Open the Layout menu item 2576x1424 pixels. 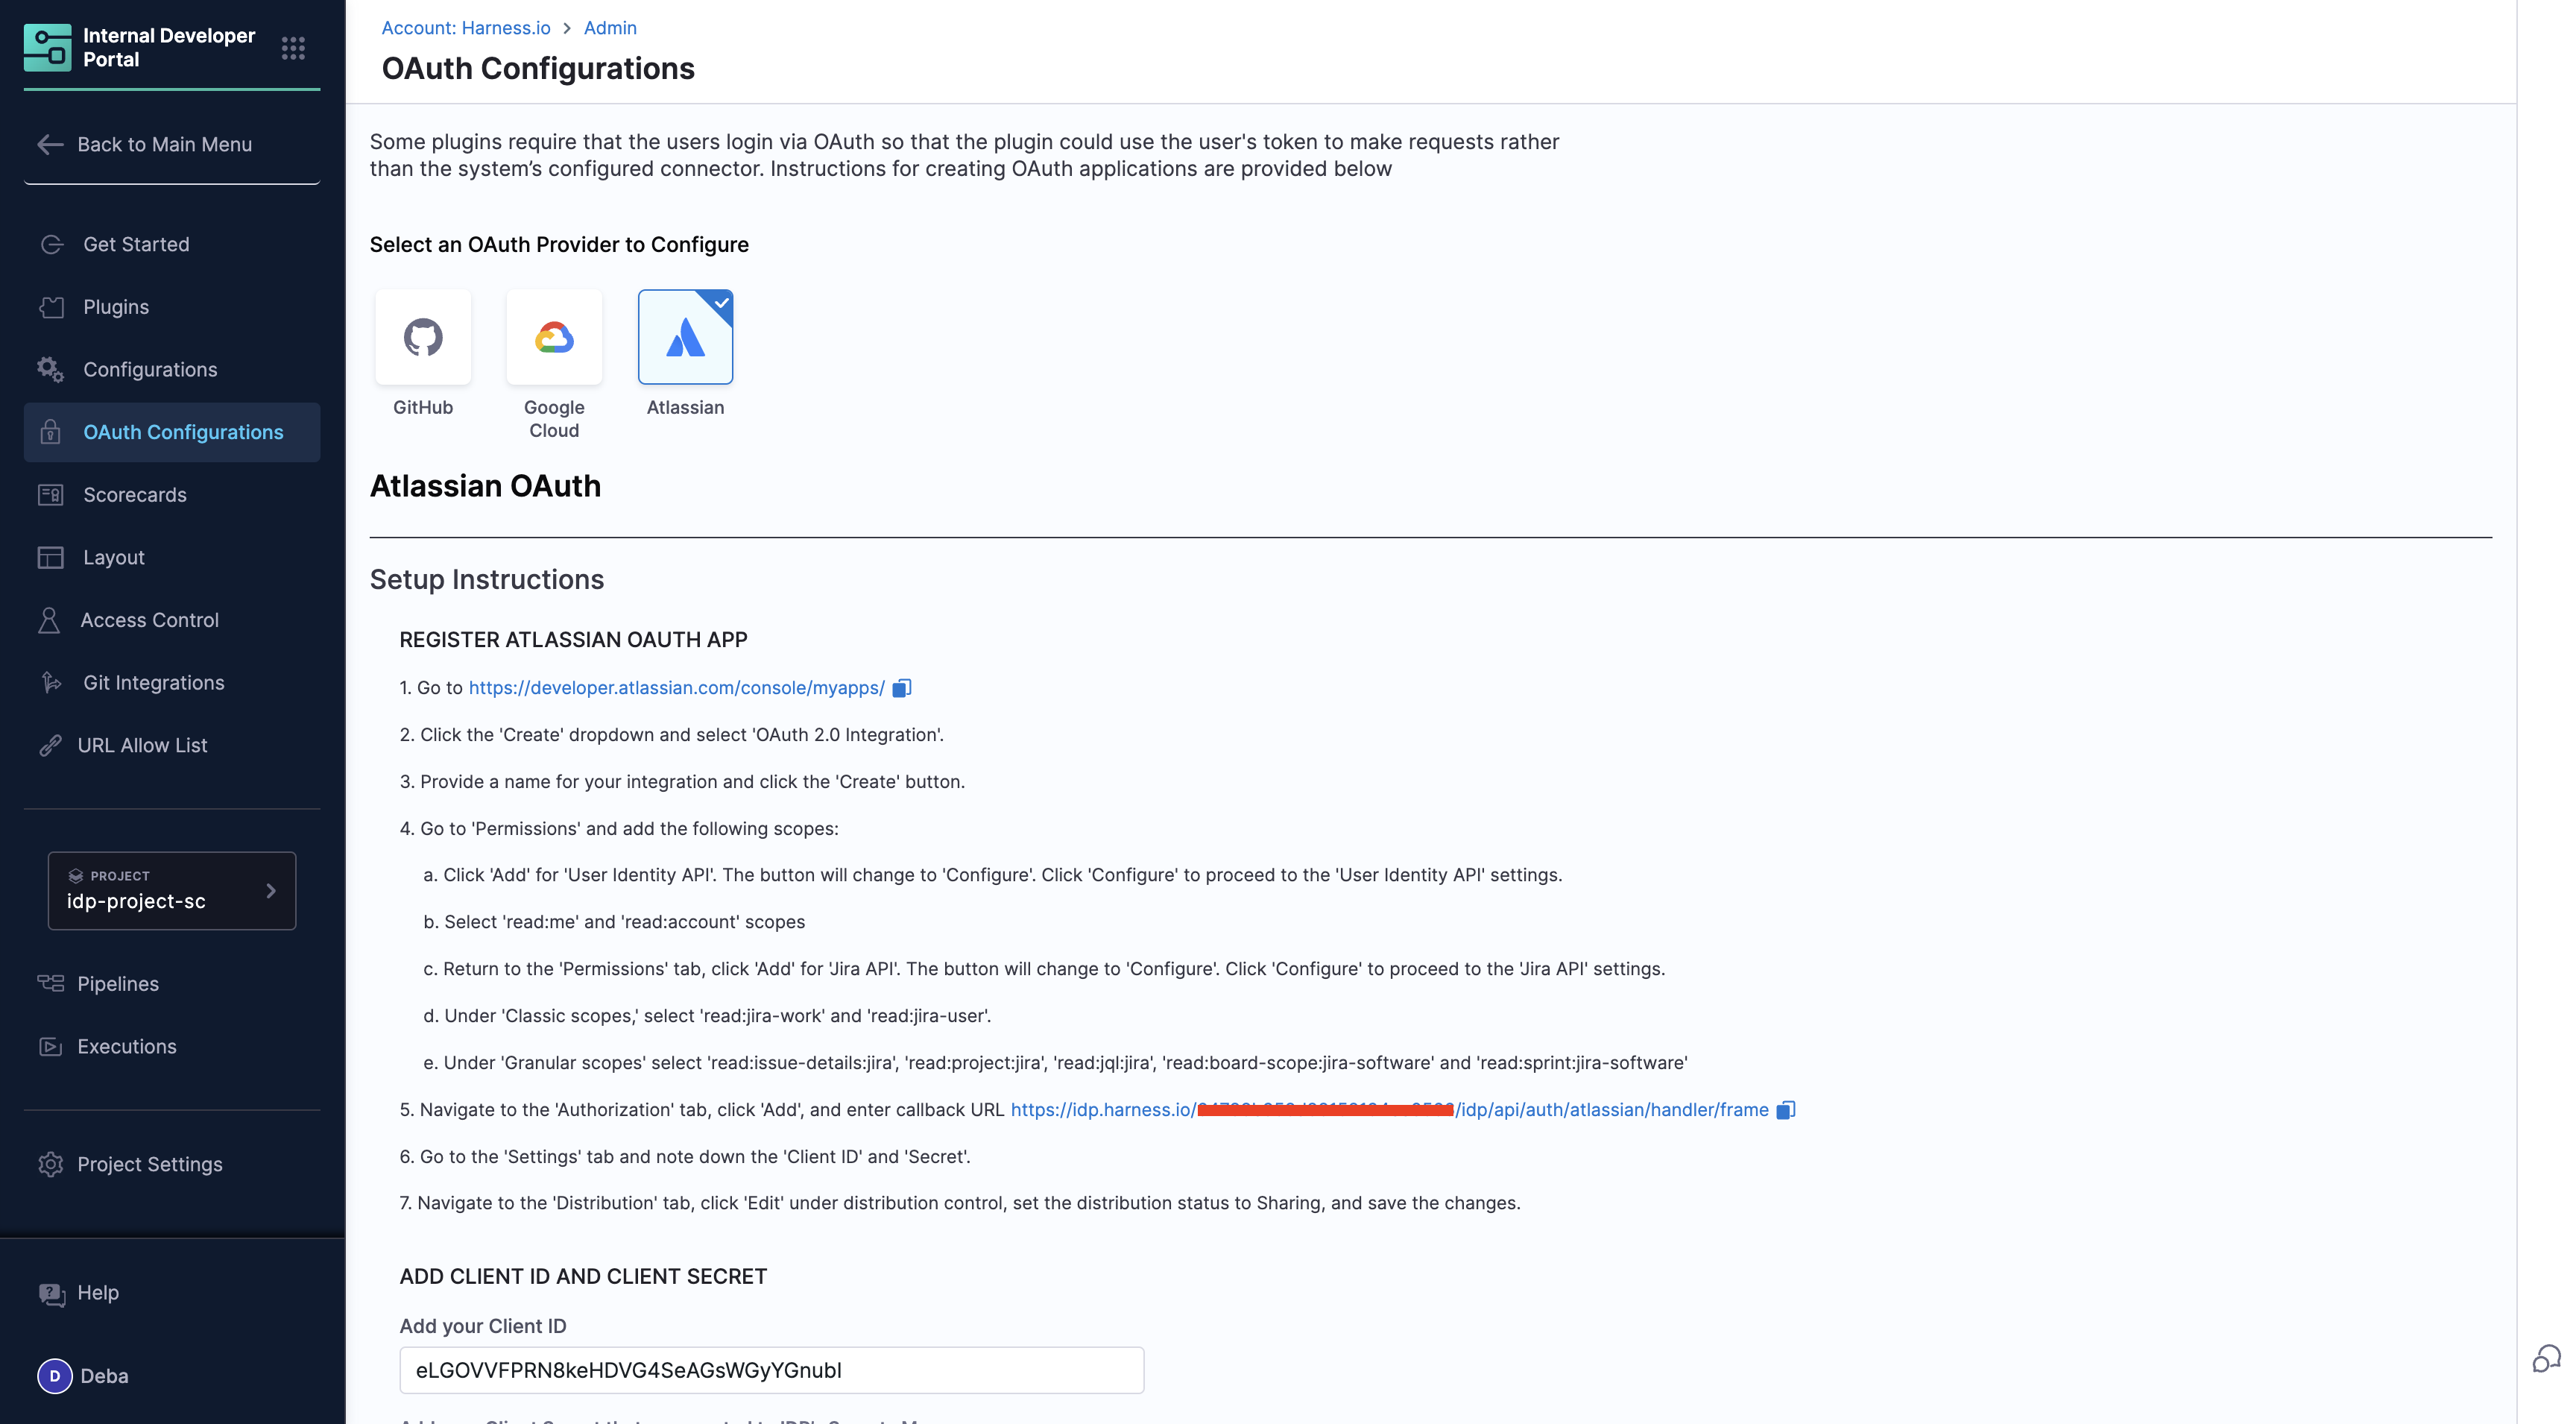click(113, 558)
